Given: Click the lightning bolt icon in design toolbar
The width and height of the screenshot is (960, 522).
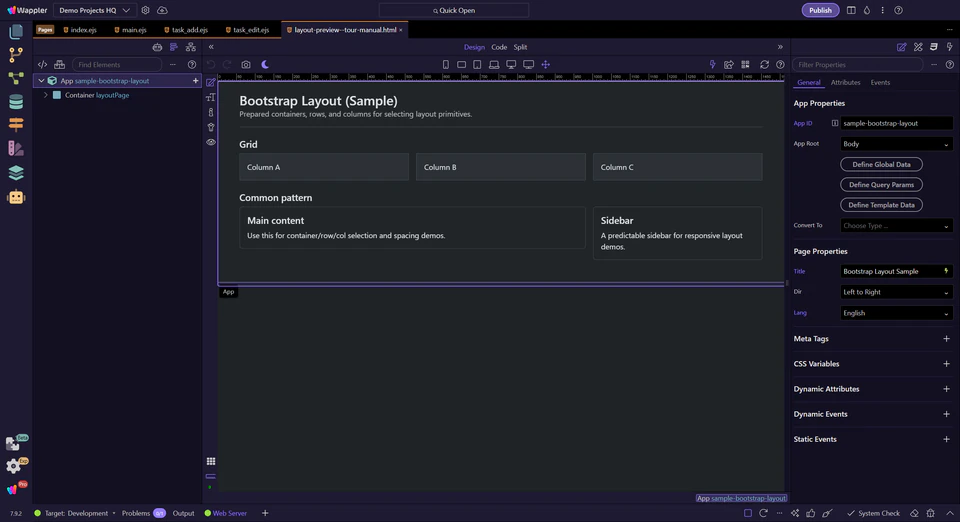Looking at the screenshot, I should [712, 64].
